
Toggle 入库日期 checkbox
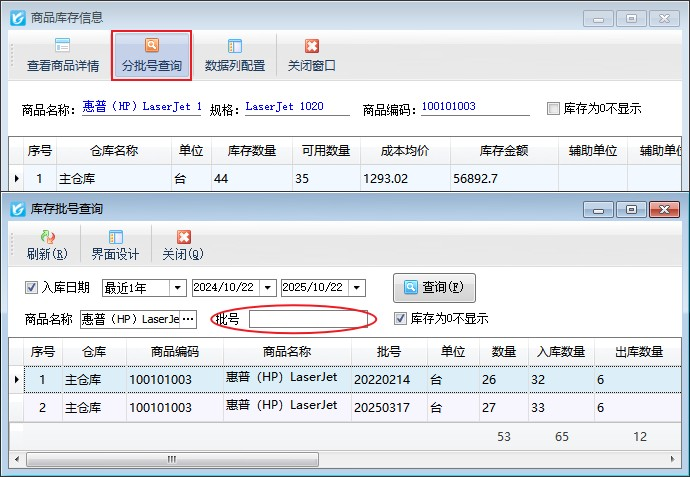click(31, 288)
